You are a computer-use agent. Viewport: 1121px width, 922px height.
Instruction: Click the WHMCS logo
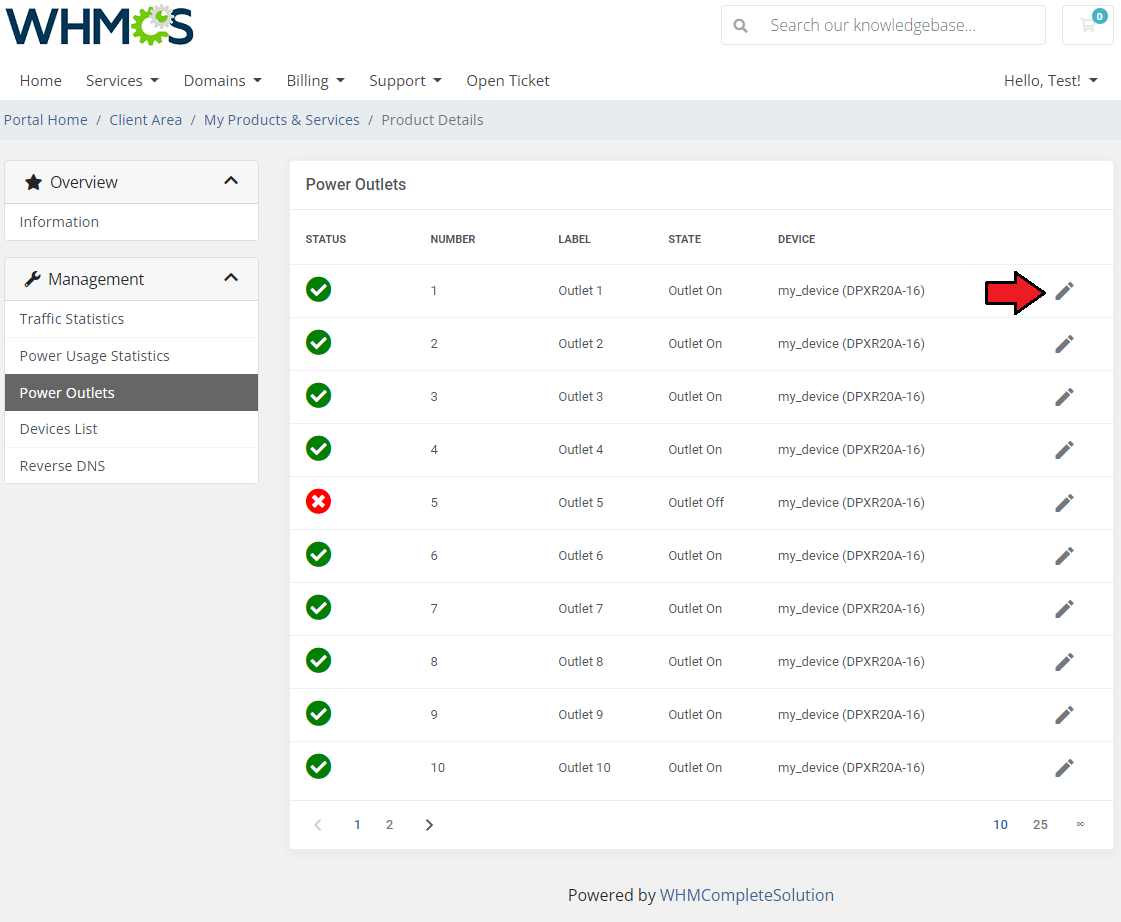click(99, 25)
